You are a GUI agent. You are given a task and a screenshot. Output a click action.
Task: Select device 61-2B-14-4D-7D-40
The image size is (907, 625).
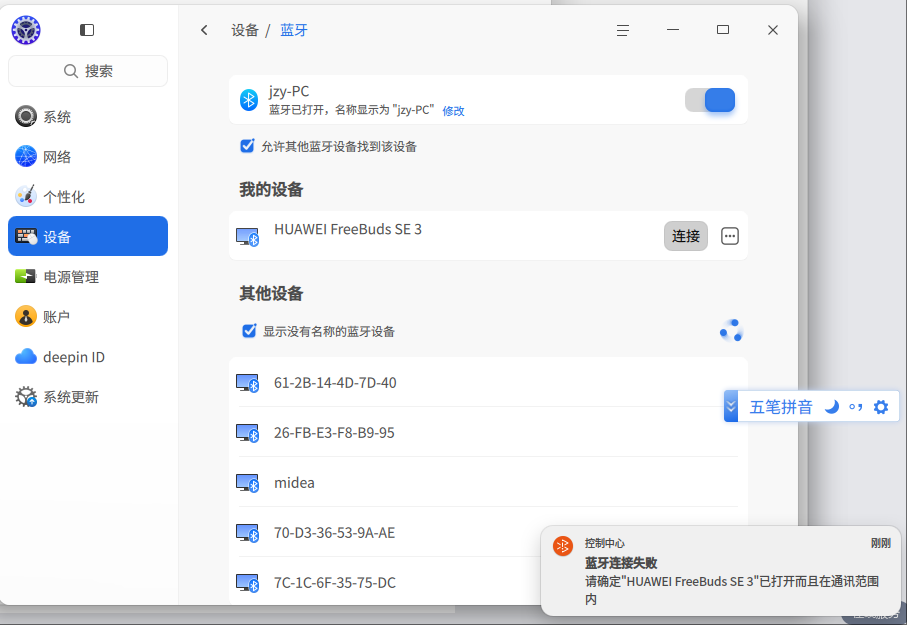[488, 383]
